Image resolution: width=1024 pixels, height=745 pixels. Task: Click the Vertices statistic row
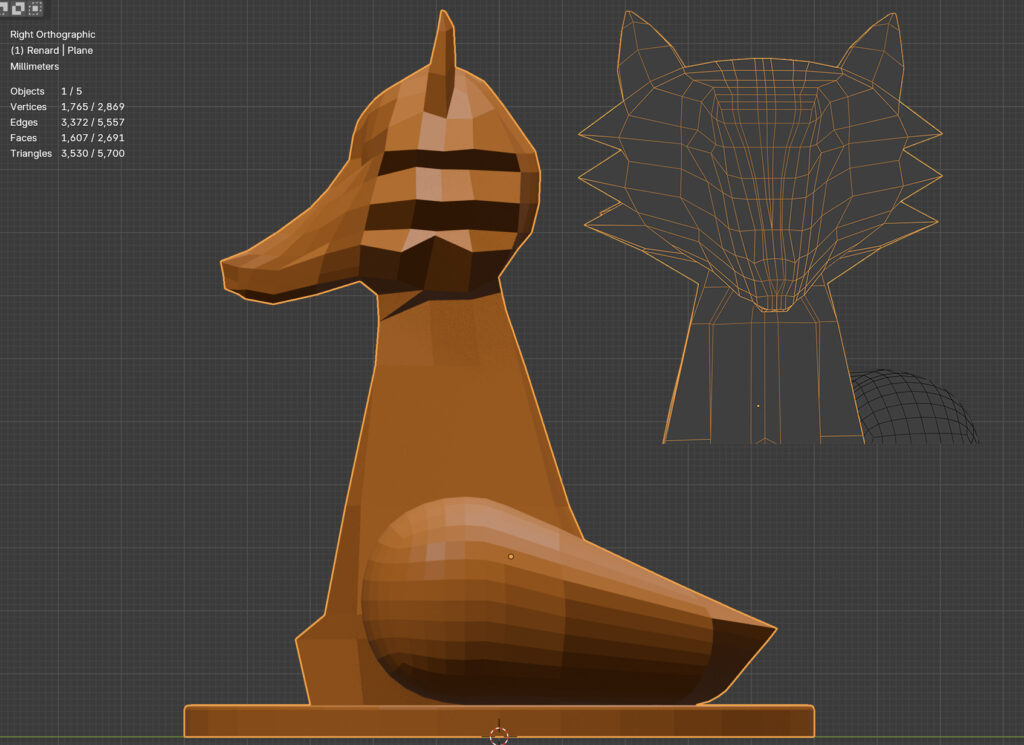click(x=67, y=107)
